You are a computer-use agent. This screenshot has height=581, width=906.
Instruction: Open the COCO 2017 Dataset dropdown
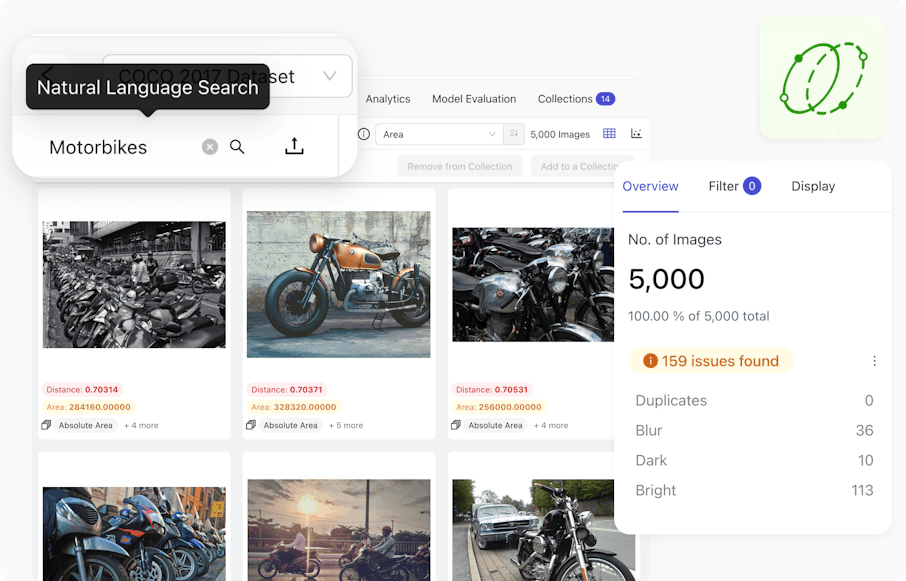pos(228,76)
